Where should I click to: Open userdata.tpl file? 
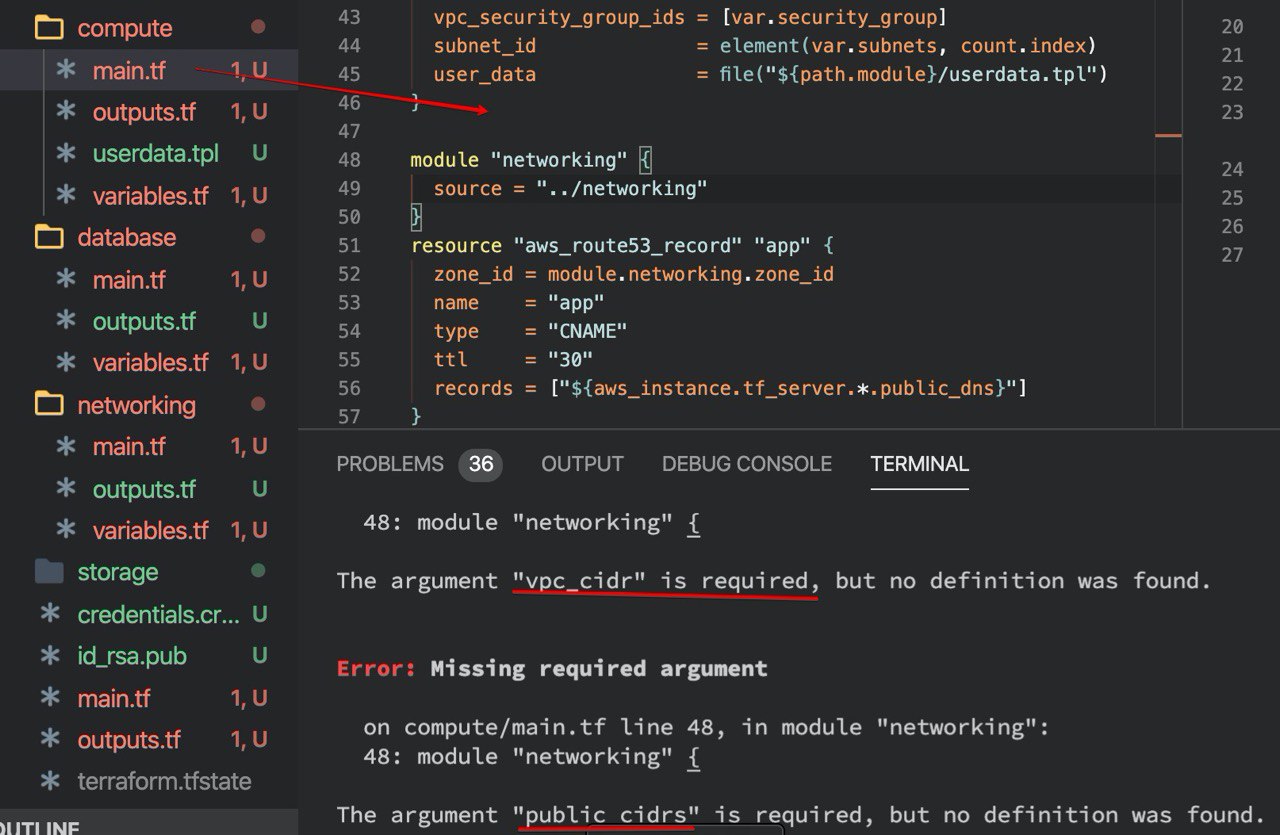(x=155, y=154)
